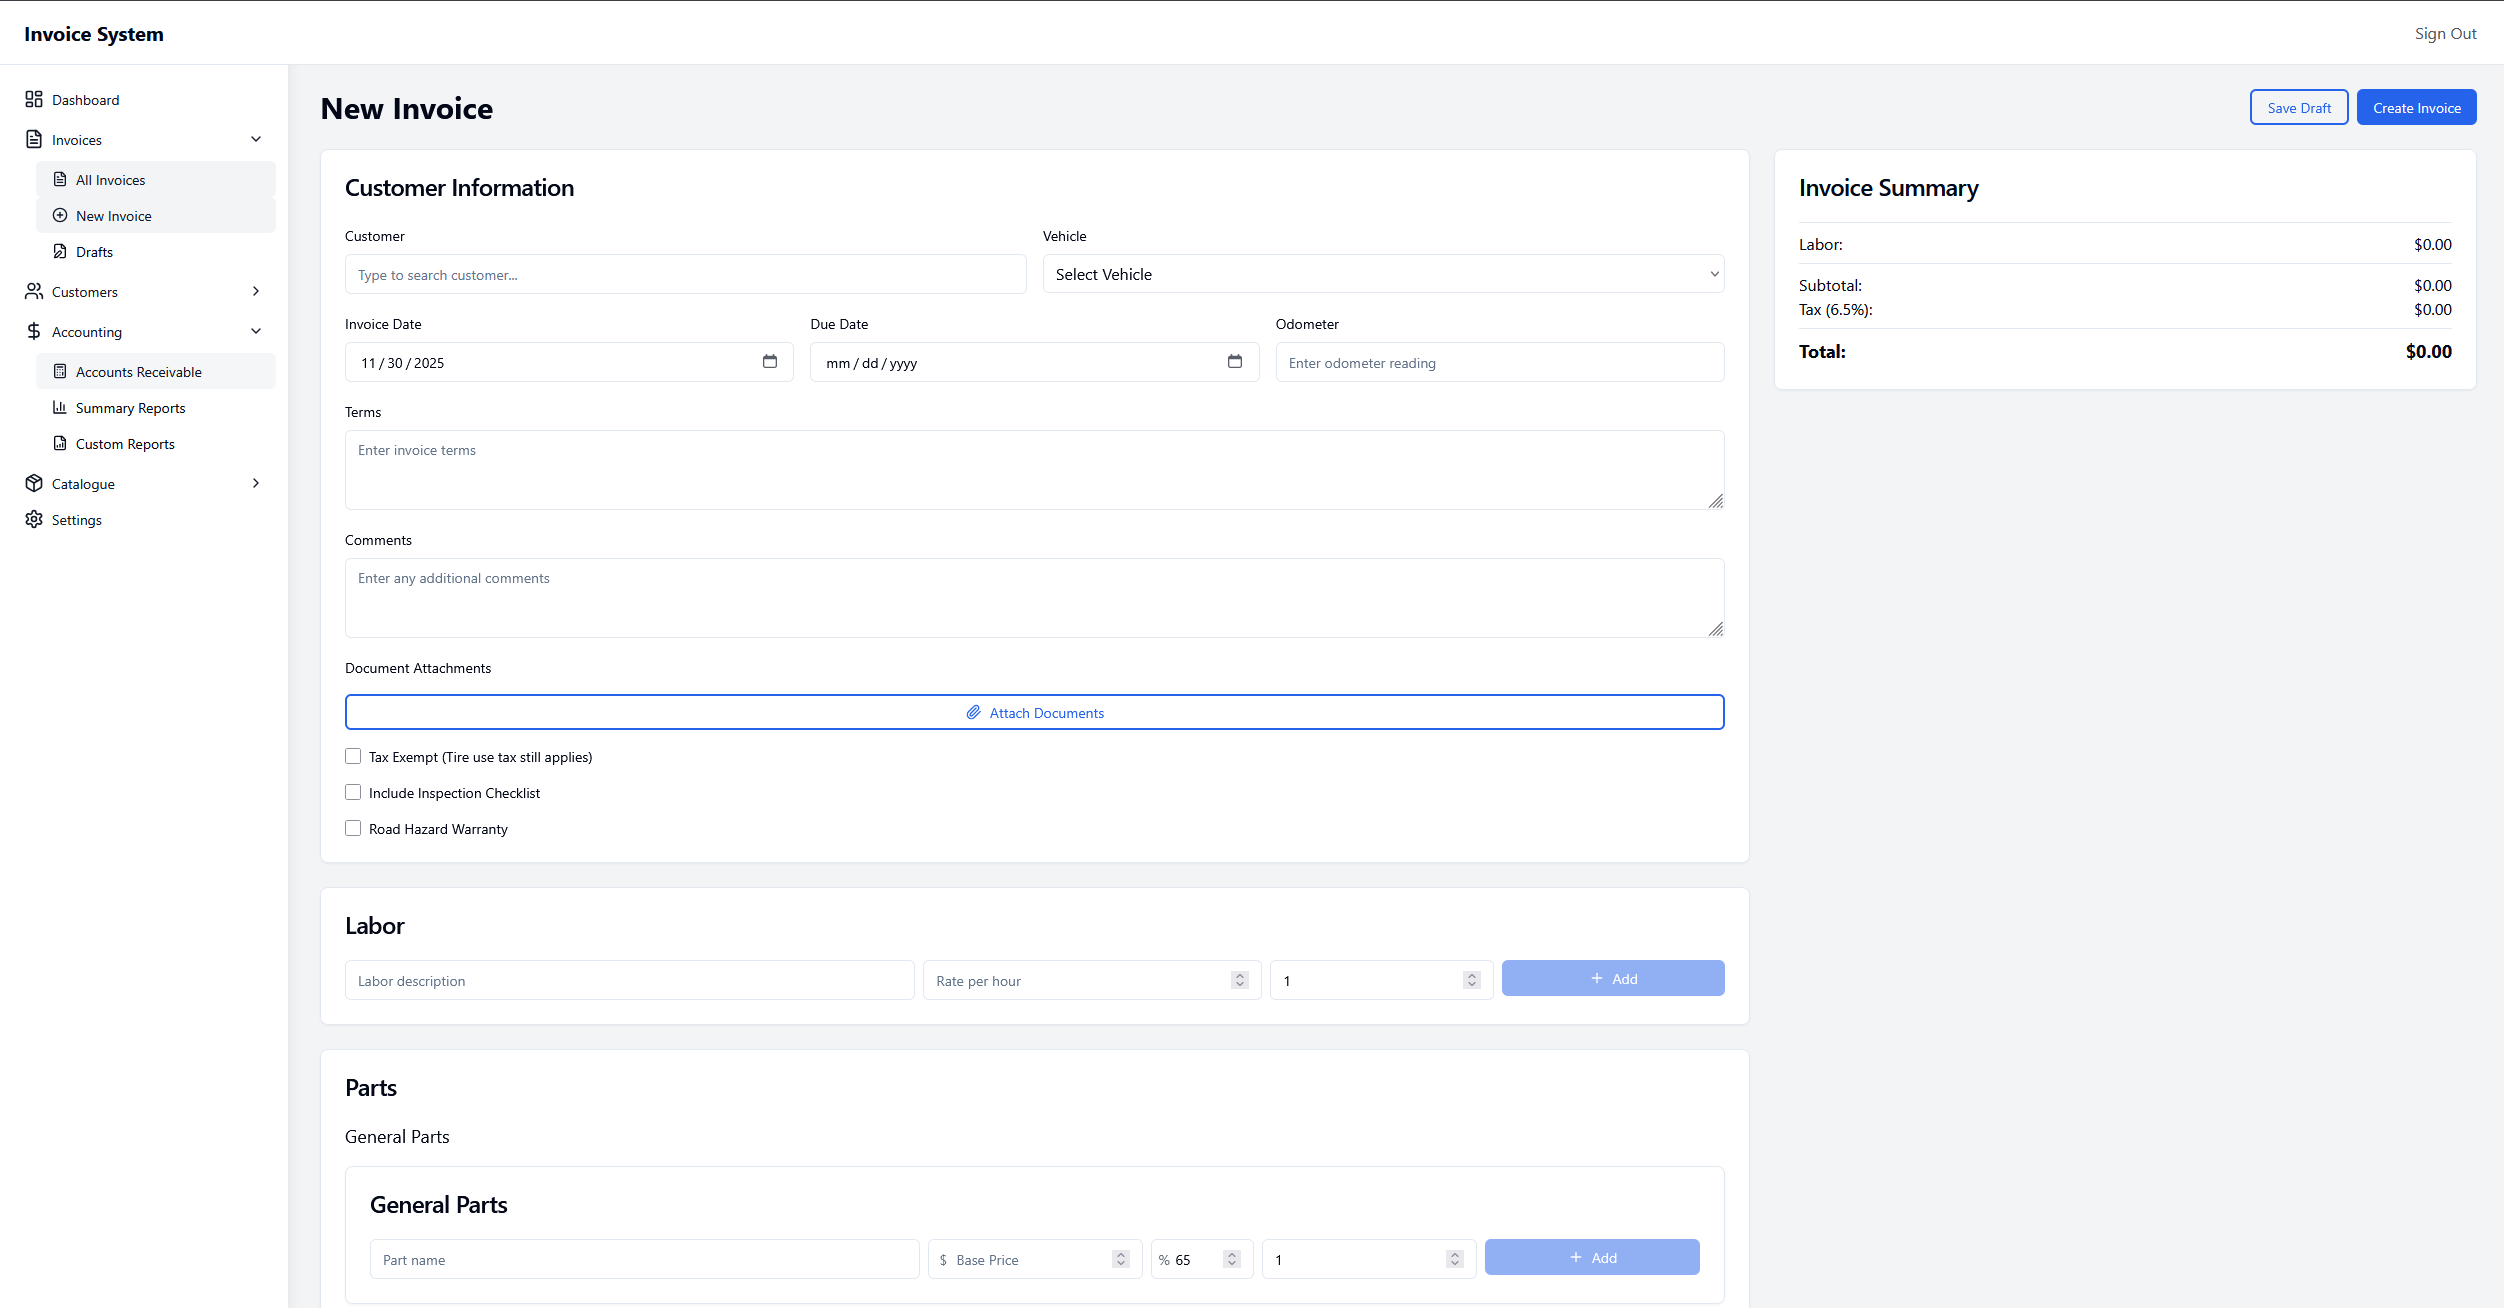Click the Summary Reports chart icon
Image resolution: width=2504 pixels, height=1308 pixels.
60,407
